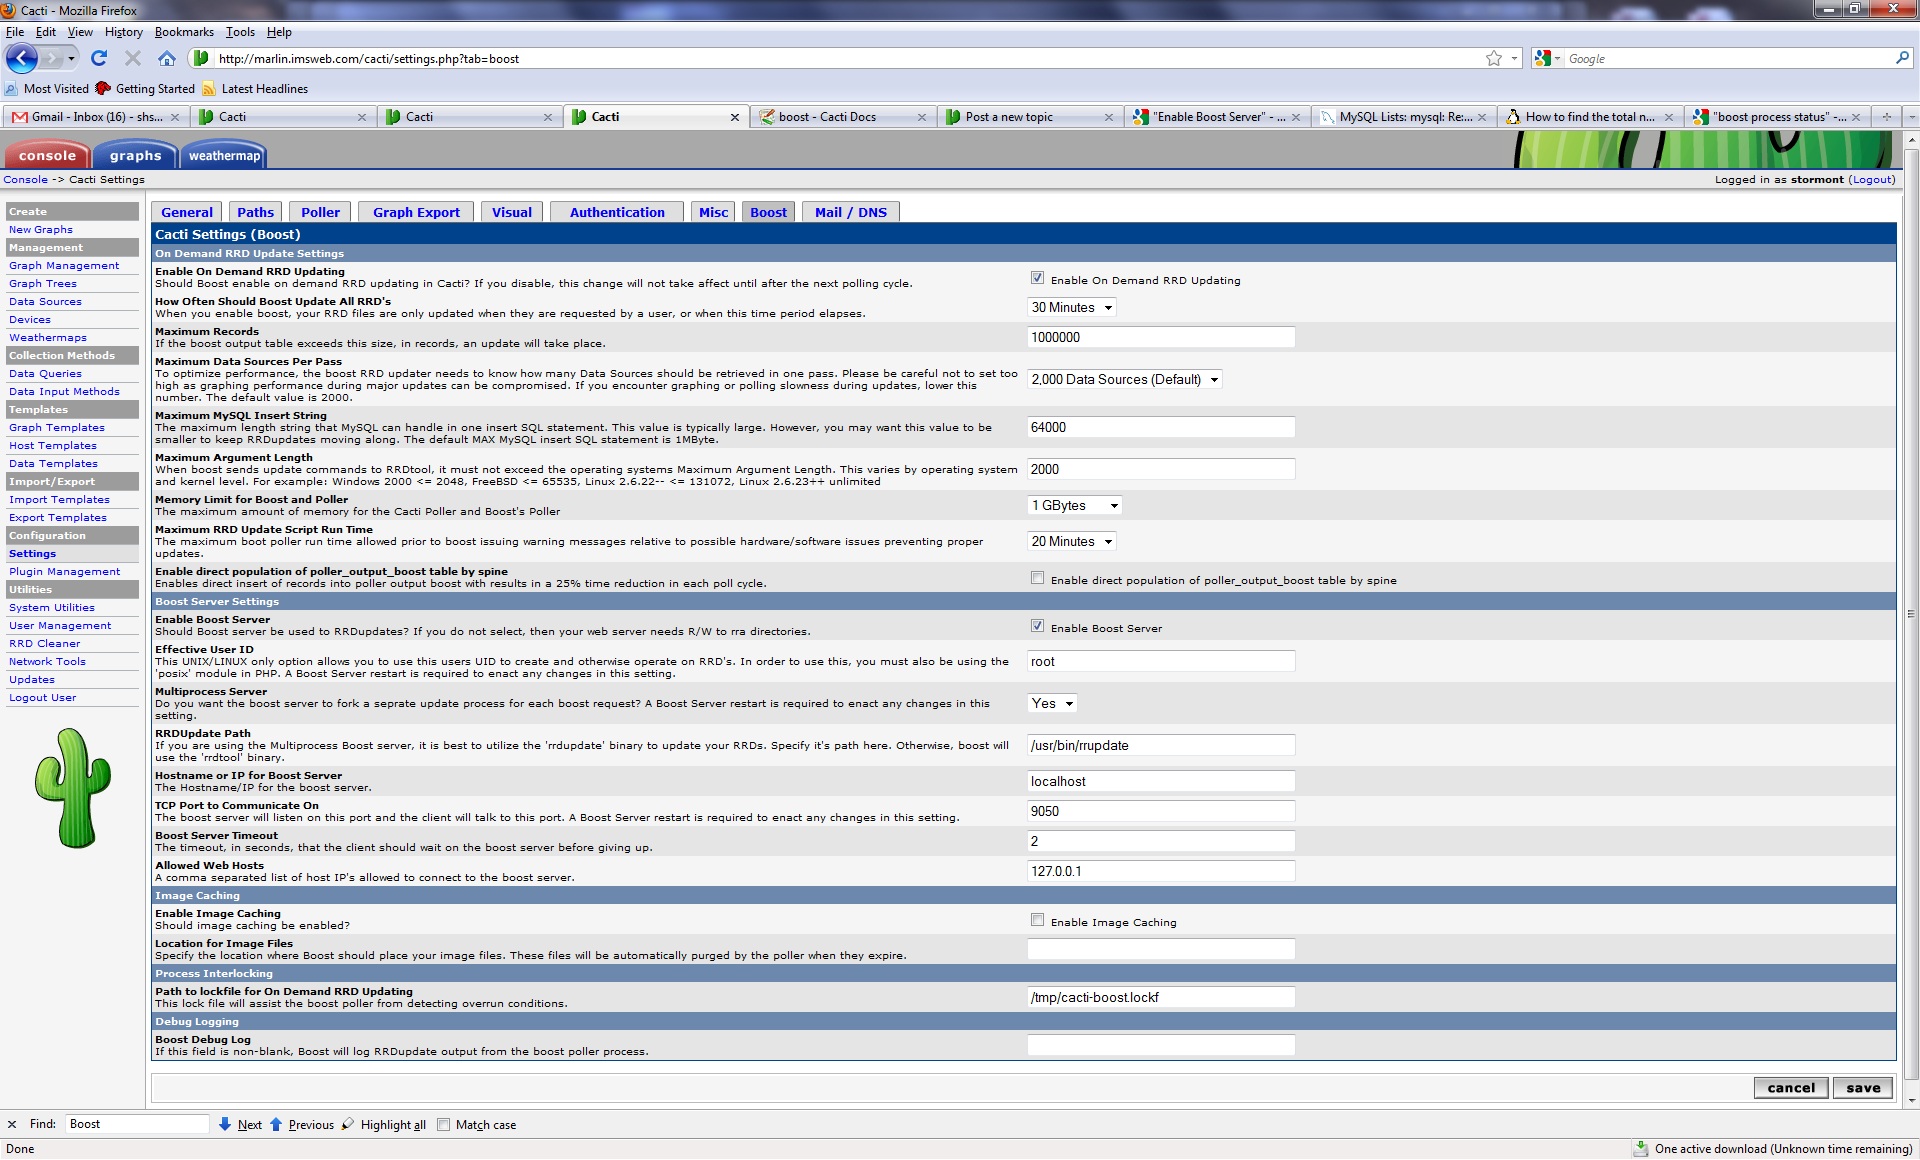The image size is (1920, 1160).
Task: Click the Stop loading X icon
Action: [133, 58]
